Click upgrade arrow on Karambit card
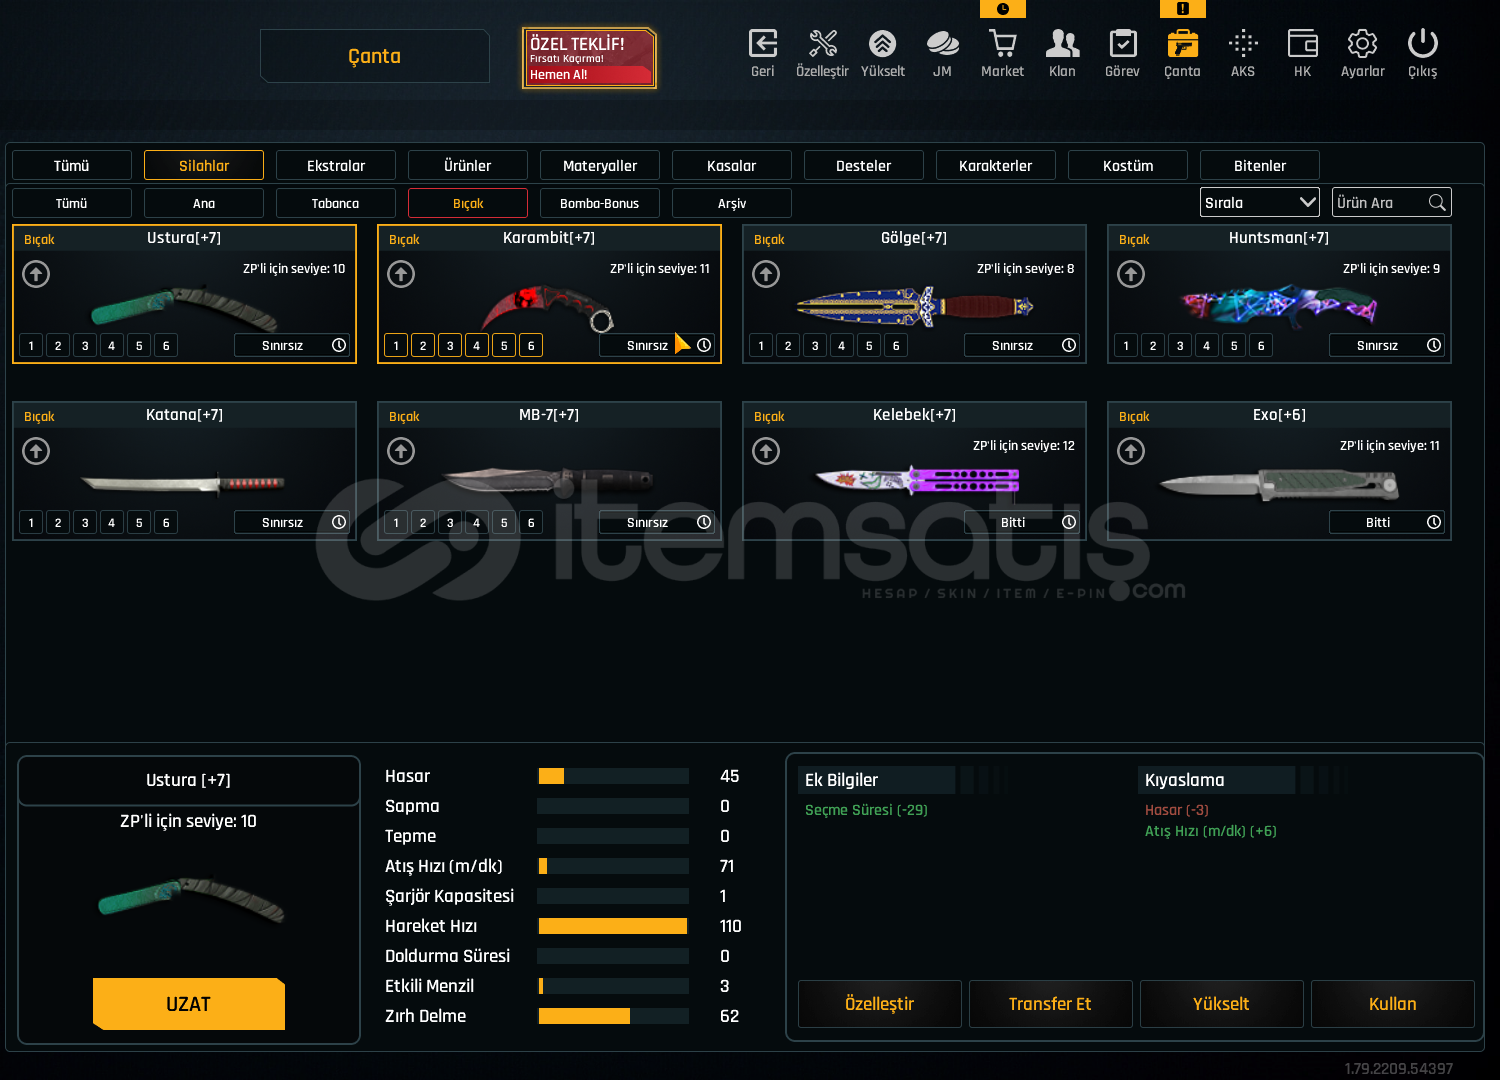 pos(401,274)
